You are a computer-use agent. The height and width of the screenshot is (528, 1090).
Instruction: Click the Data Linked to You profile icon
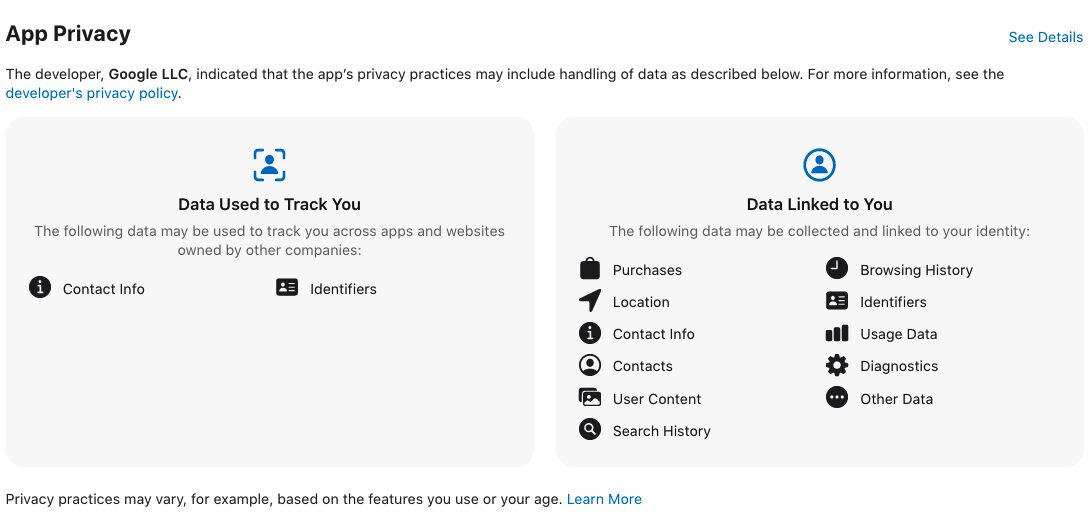(x=819, y=165)
